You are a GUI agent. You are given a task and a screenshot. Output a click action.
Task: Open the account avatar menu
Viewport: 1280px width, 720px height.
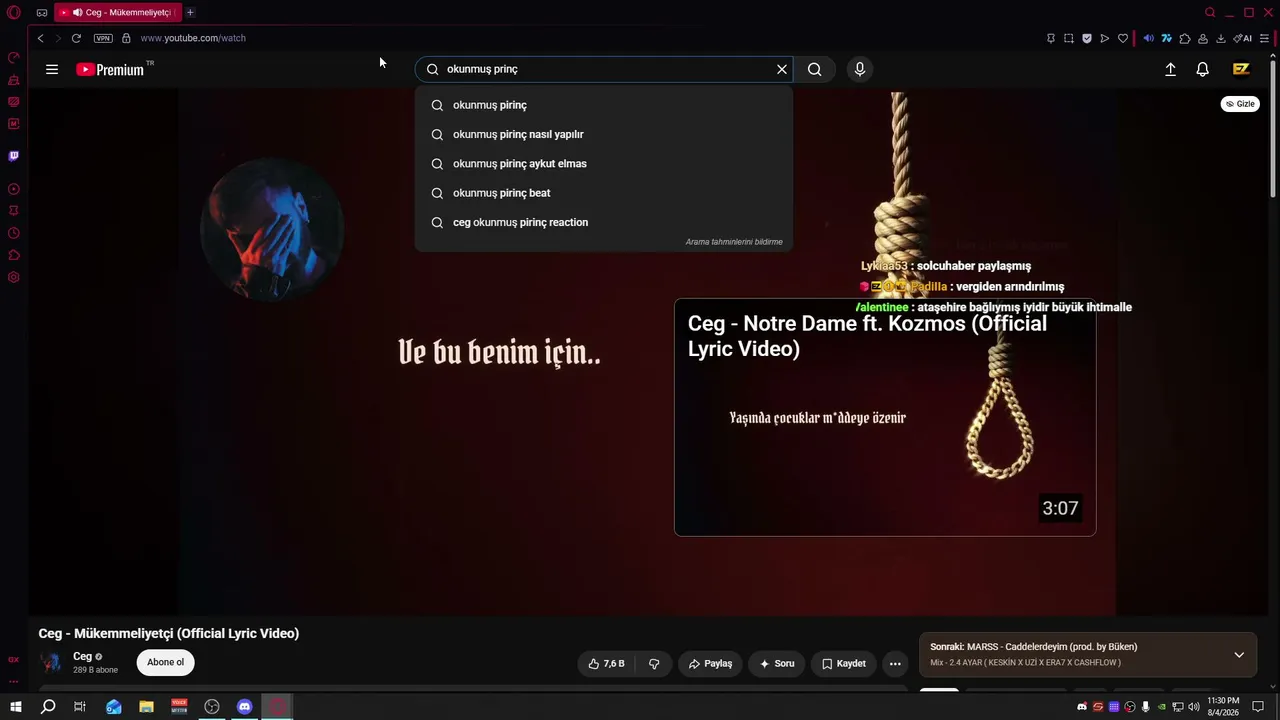click(x=1241, y=69)
